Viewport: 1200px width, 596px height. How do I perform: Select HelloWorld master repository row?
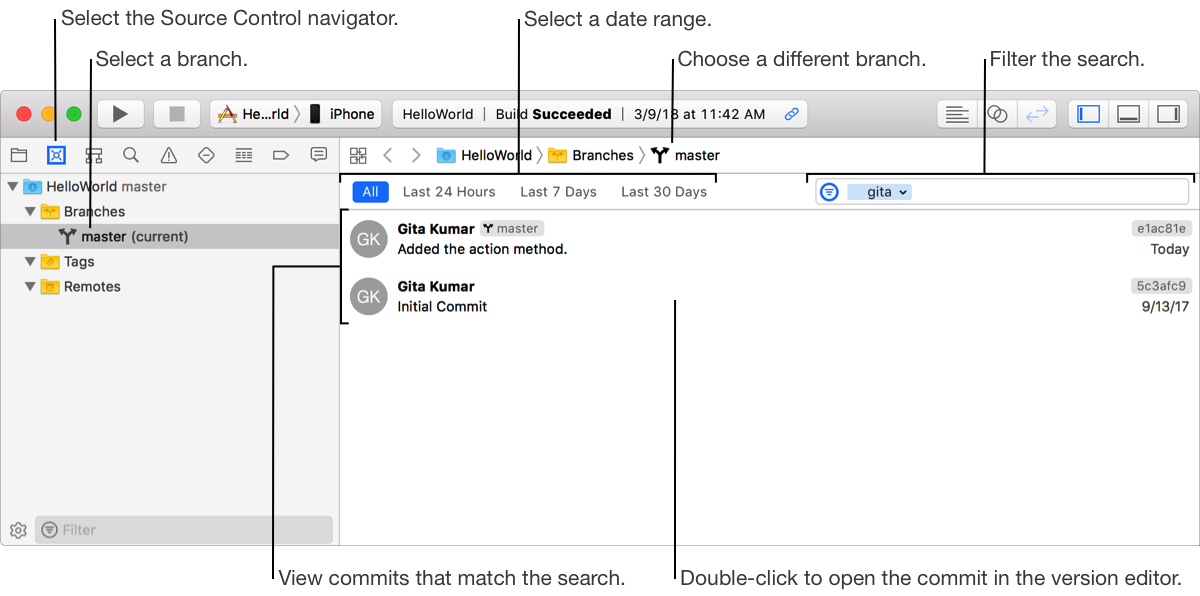click(x=169, y=187)
